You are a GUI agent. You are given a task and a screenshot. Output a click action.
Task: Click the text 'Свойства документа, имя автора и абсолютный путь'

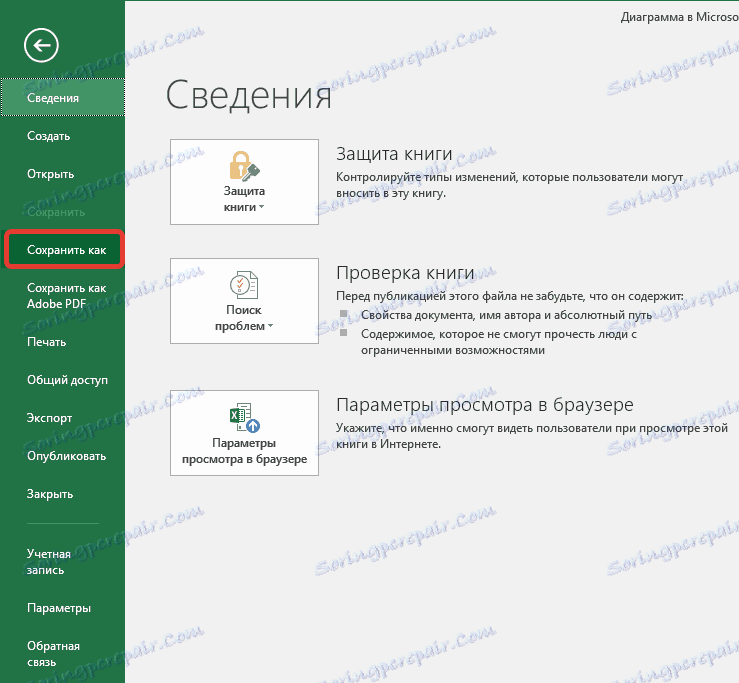tap(507, 315)
